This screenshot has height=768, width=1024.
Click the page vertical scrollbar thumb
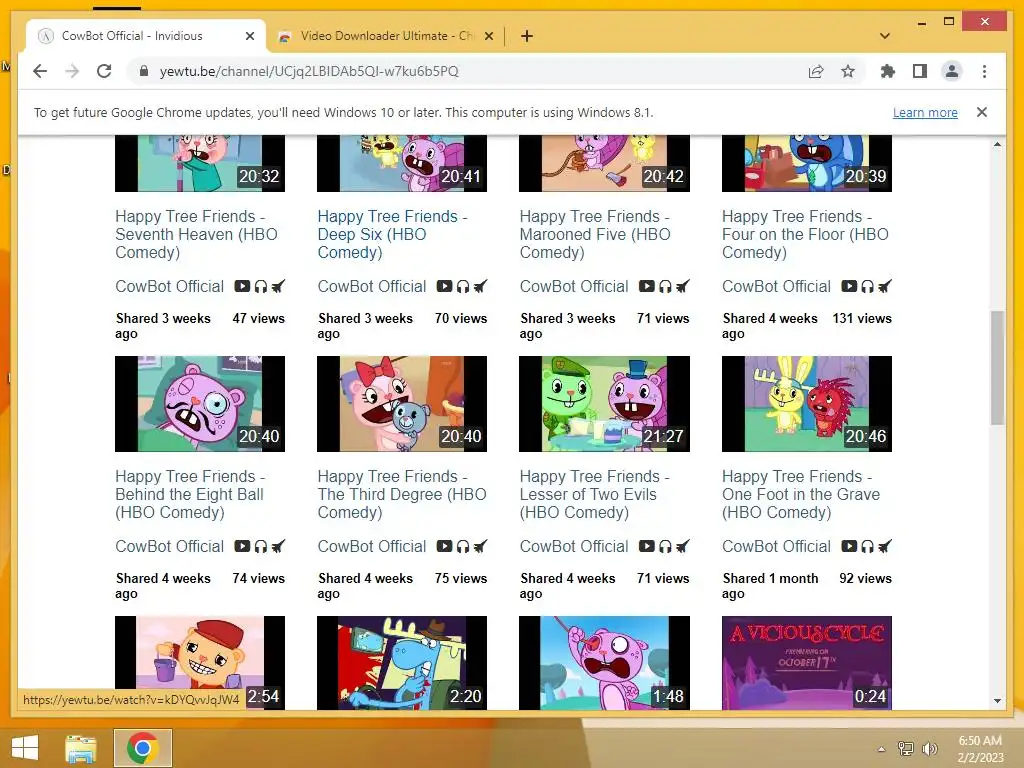click(x=997, y=368)
